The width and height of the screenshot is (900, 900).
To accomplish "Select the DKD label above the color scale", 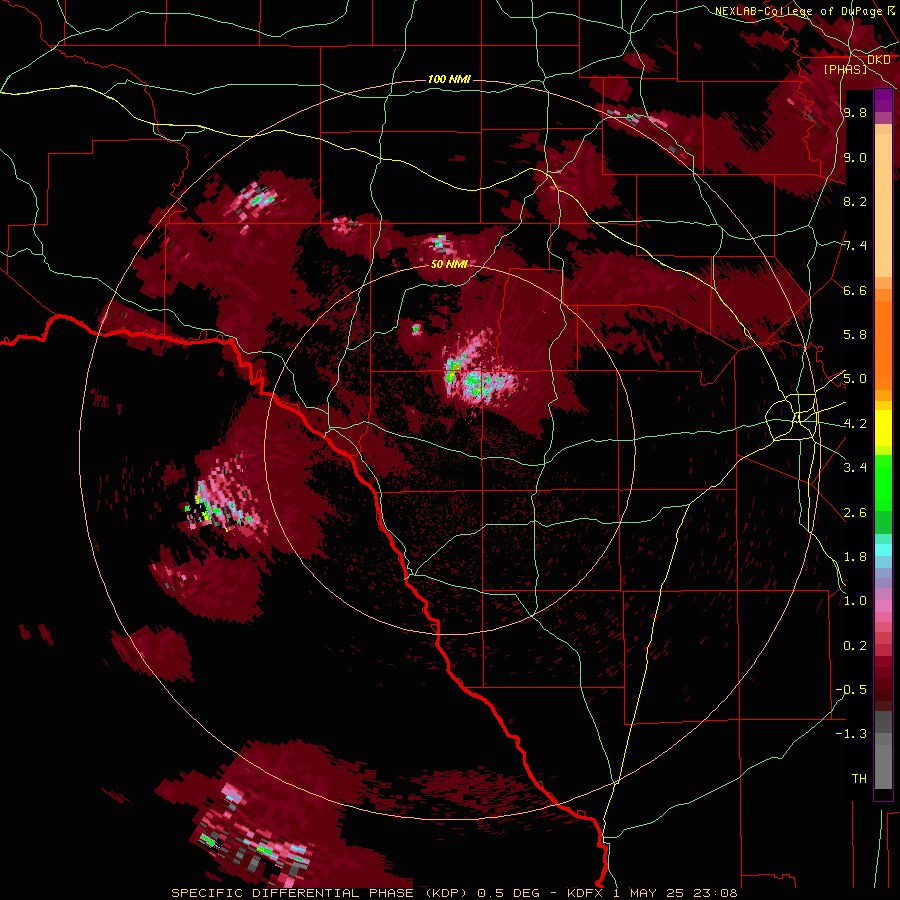I will coord(878,60).
